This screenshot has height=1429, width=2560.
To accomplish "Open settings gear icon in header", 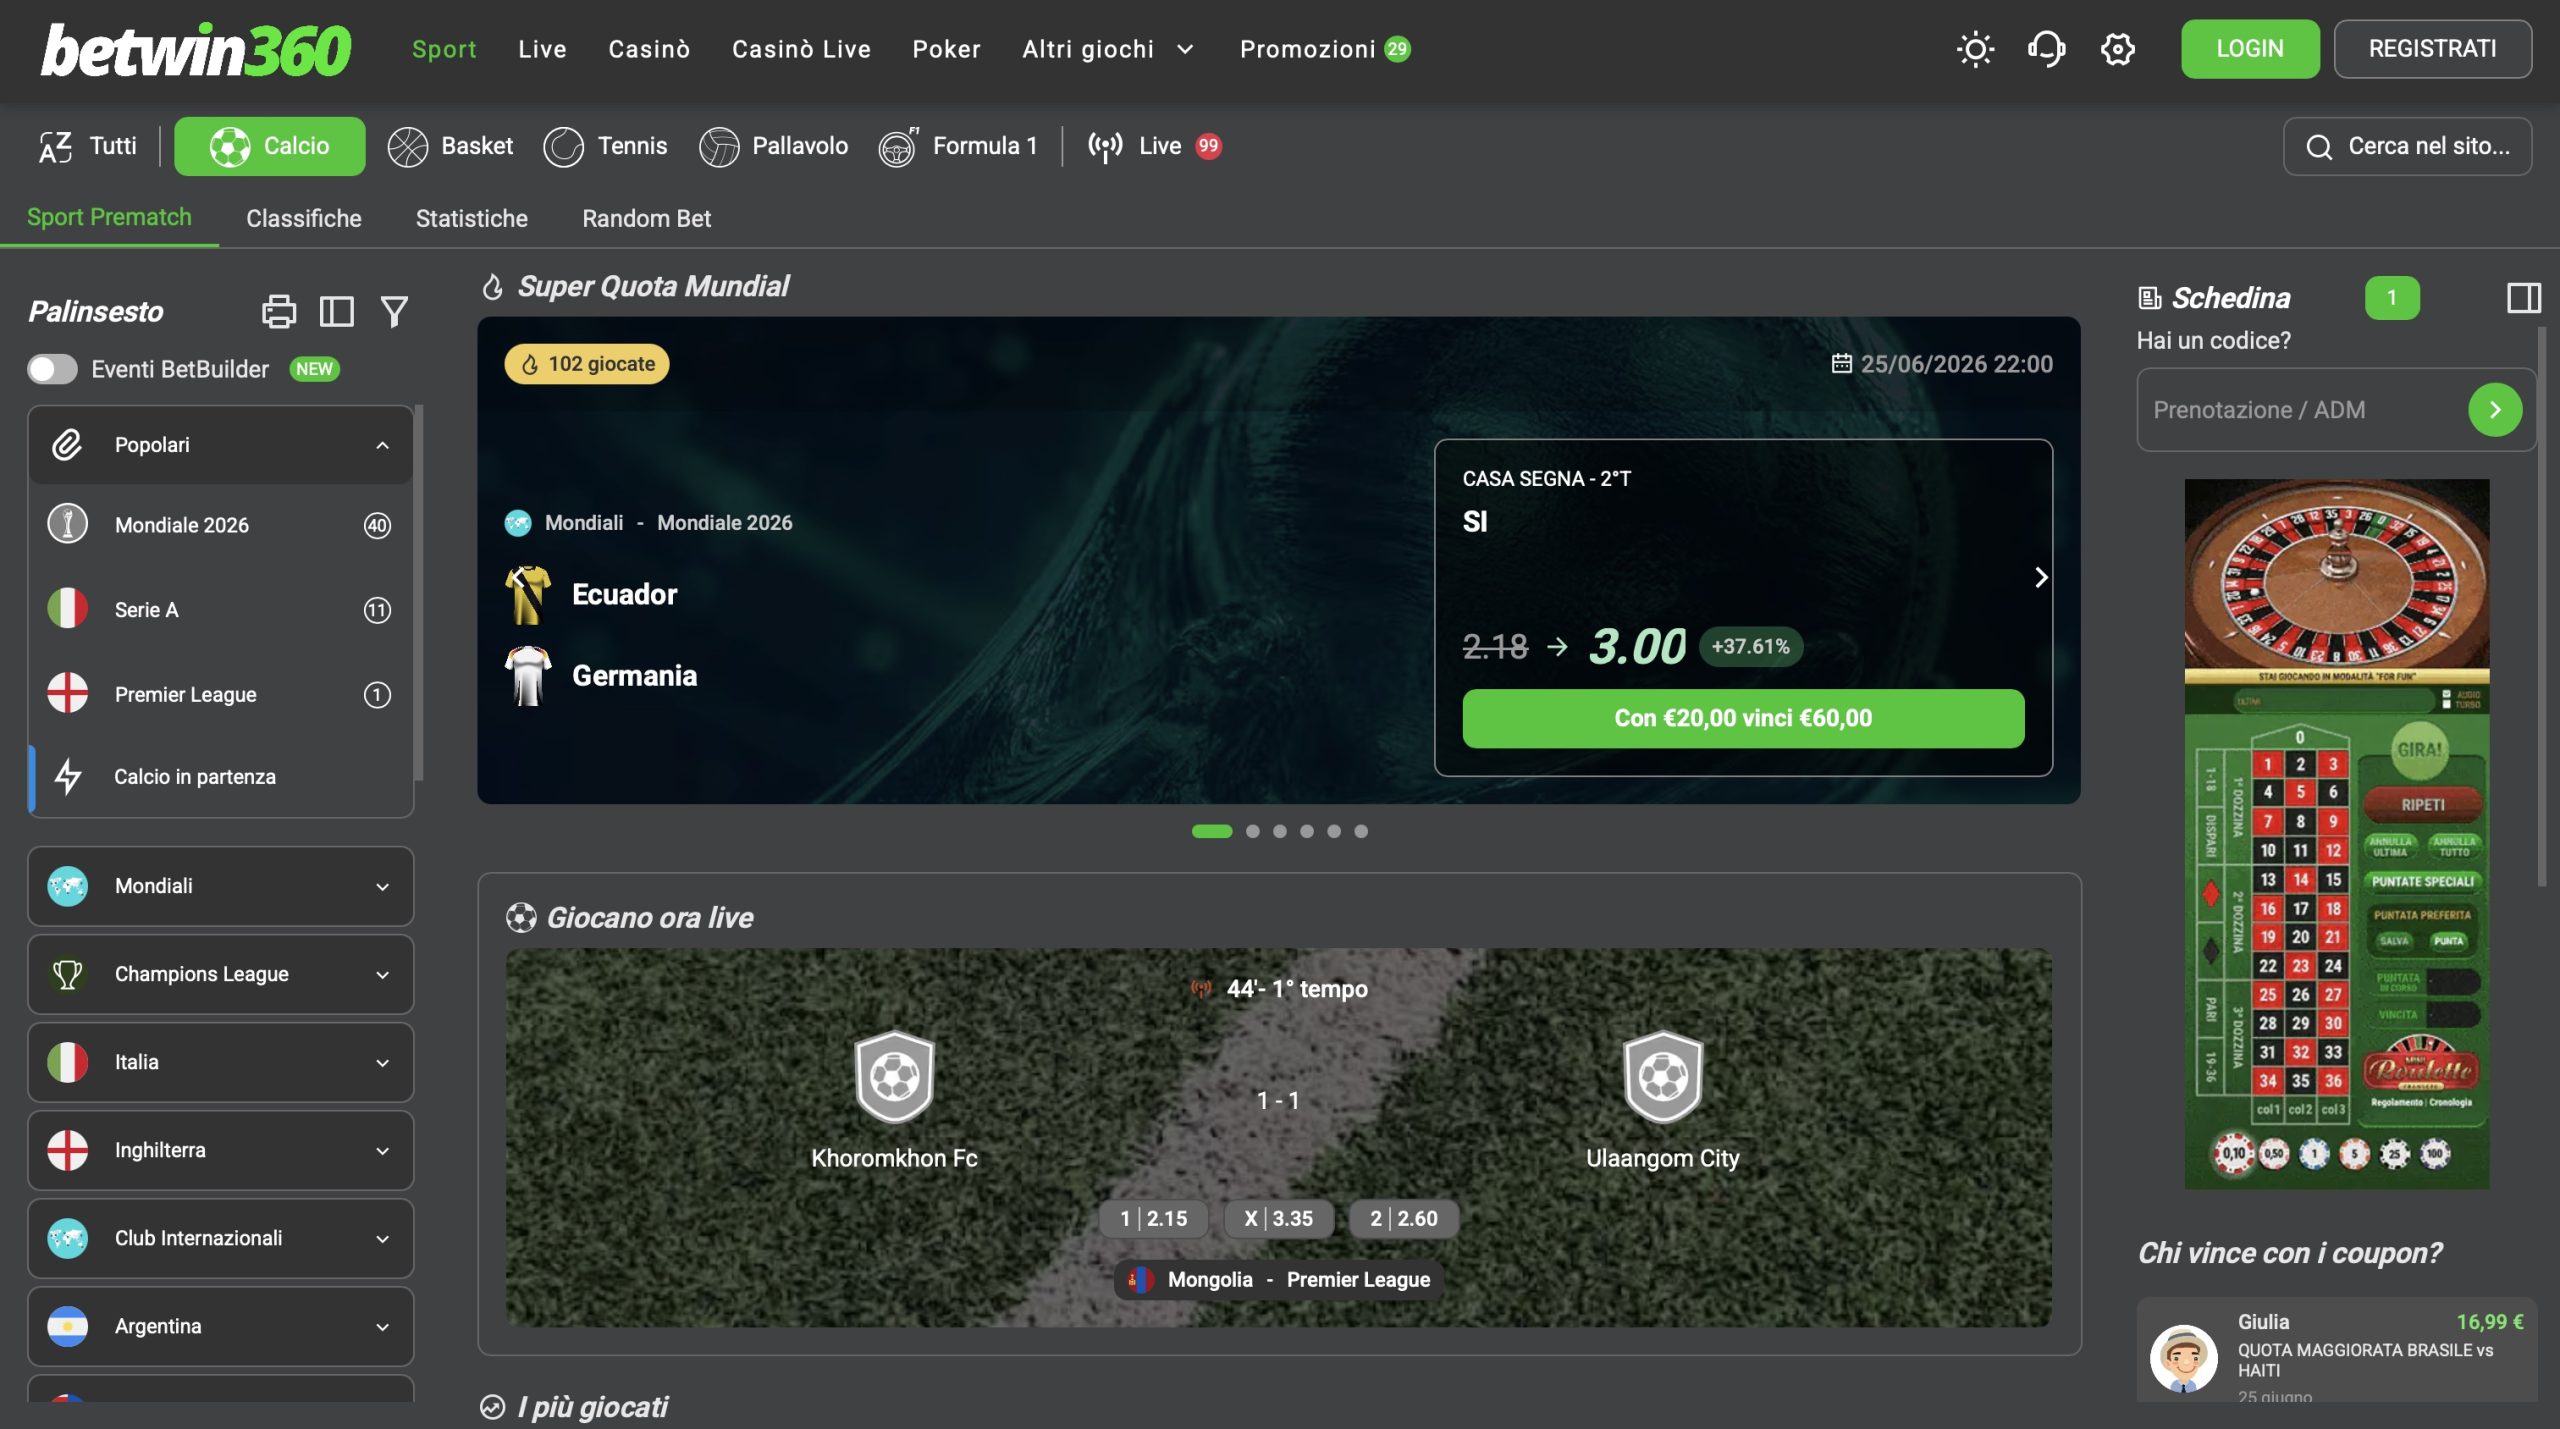I will click(x=2117, y=49).
